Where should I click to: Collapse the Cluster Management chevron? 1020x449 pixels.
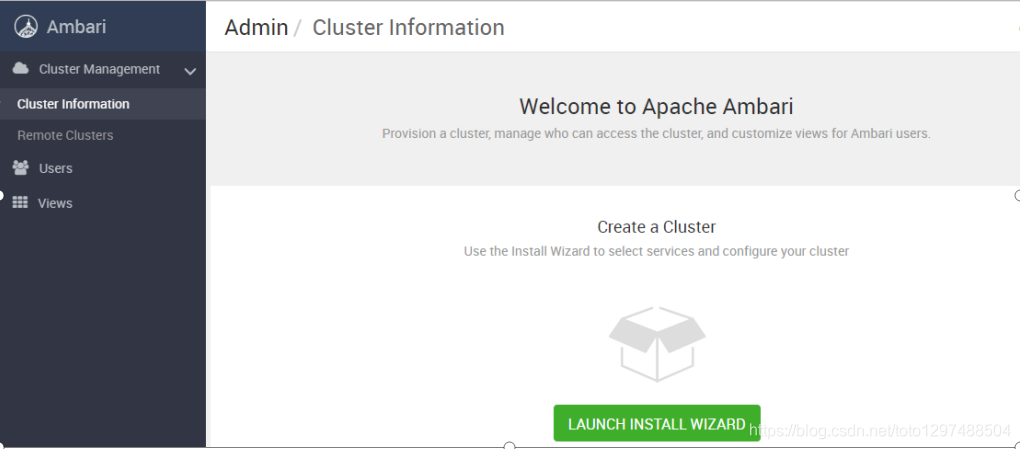pyautogui.click(x=190, y=71)
